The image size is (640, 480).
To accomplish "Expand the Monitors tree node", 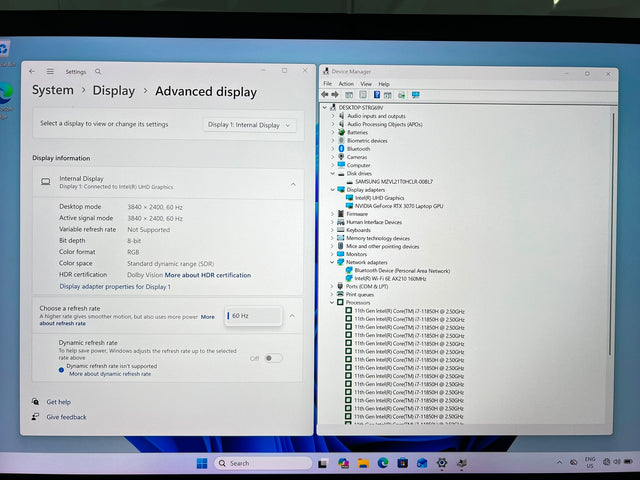I will (x=332, y=254).
